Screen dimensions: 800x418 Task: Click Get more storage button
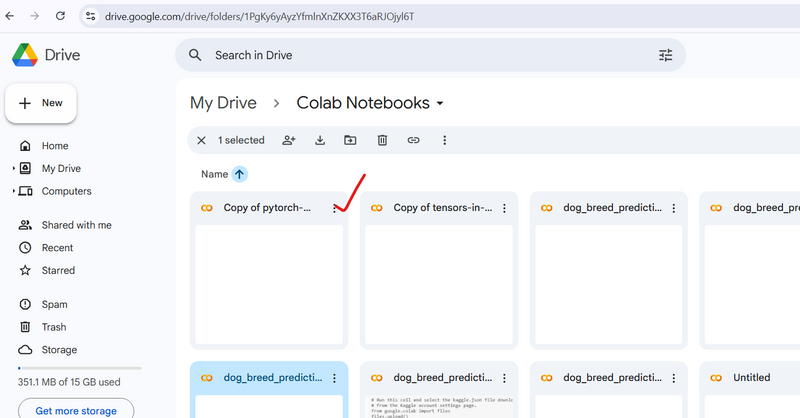75,410
